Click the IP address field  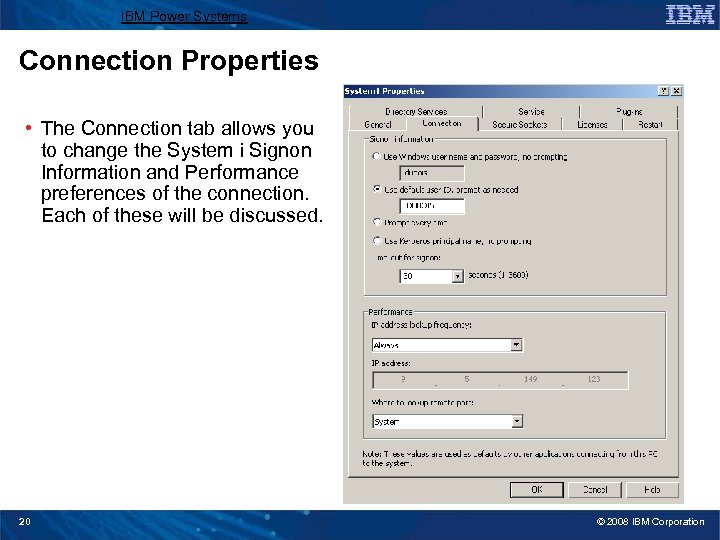point(500,380)
